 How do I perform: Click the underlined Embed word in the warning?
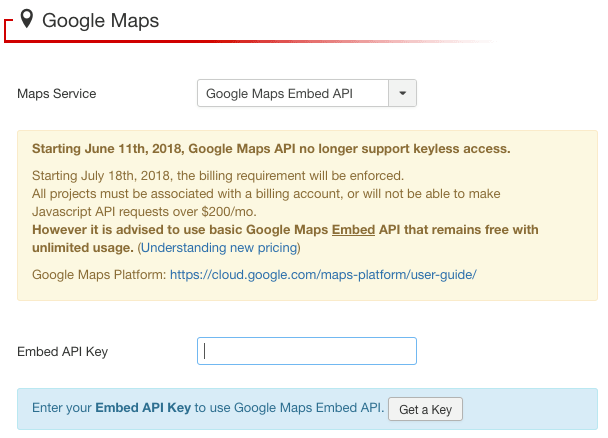[x=353, y=229]
